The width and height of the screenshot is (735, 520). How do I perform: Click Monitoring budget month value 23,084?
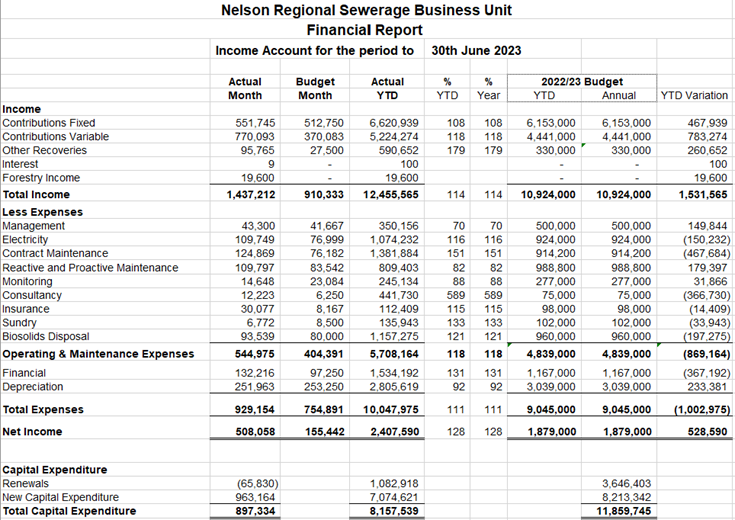(326, 281)
